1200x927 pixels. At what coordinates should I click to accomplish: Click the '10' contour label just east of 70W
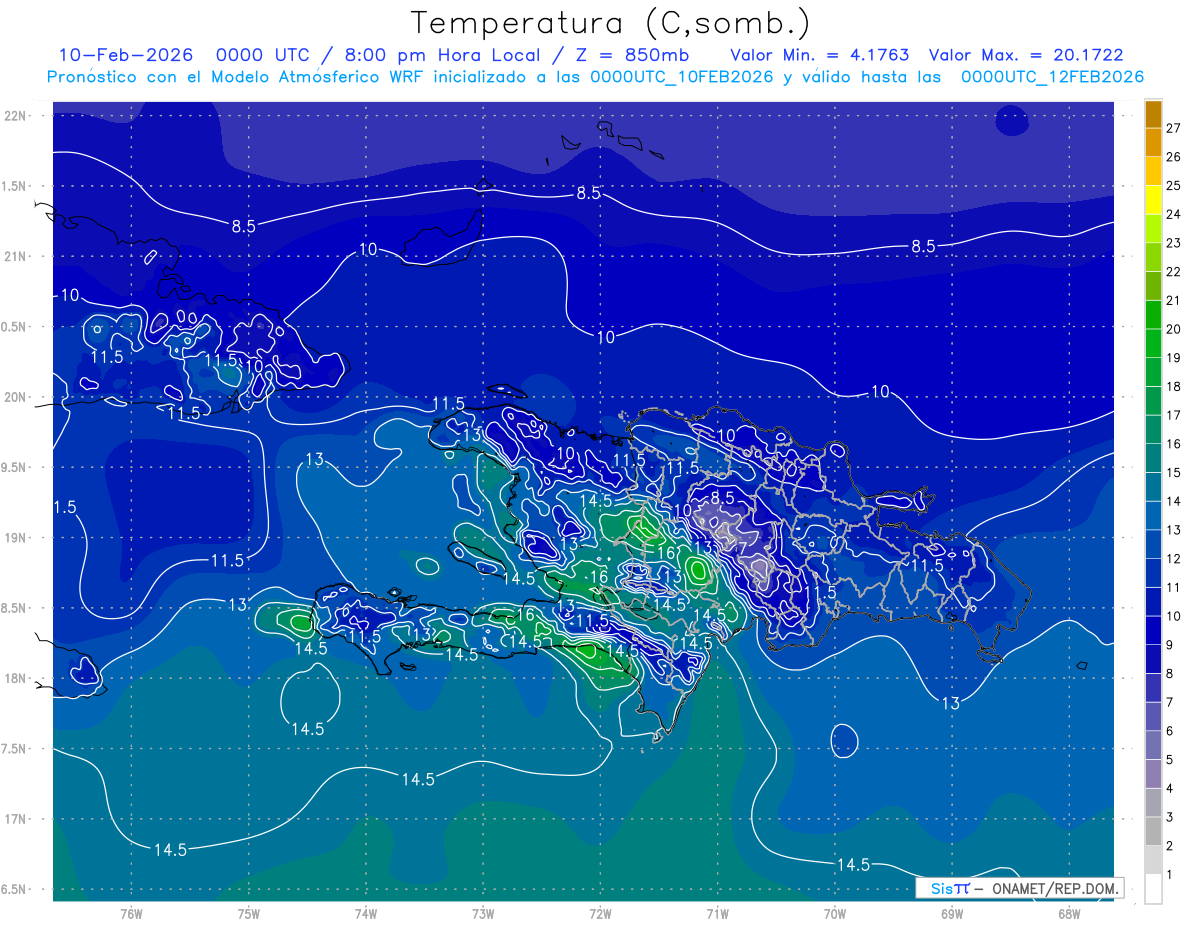click(880, 391)
